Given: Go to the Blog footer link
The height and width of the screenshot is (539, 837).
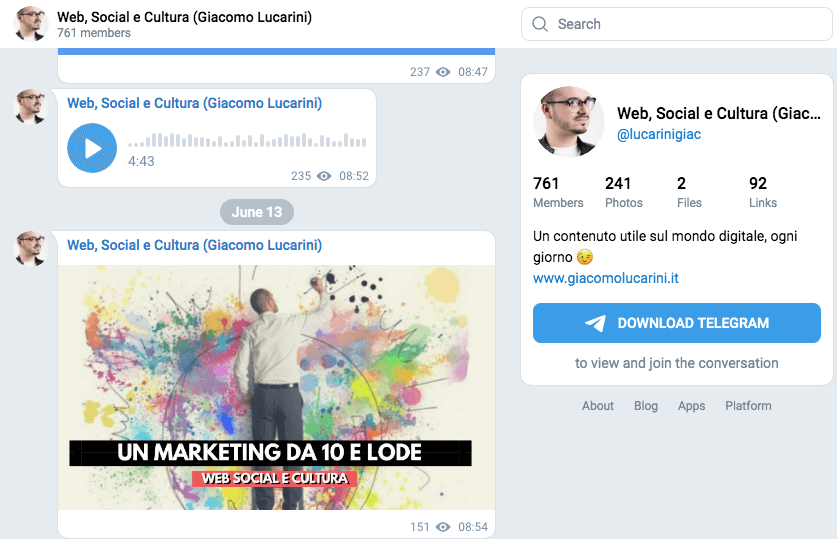Looking at the screenshot, I should tap(646, 406).
